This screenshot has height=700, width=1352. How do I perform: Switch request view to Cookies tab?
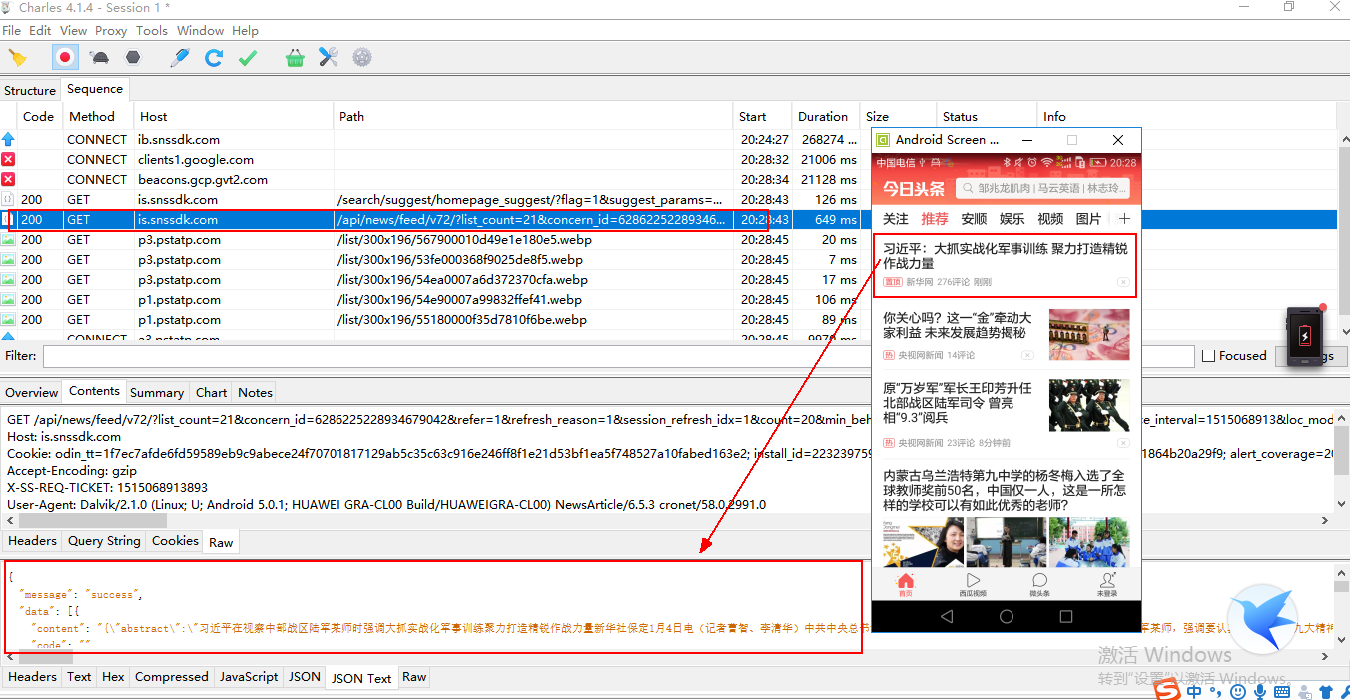coord(175,541)
